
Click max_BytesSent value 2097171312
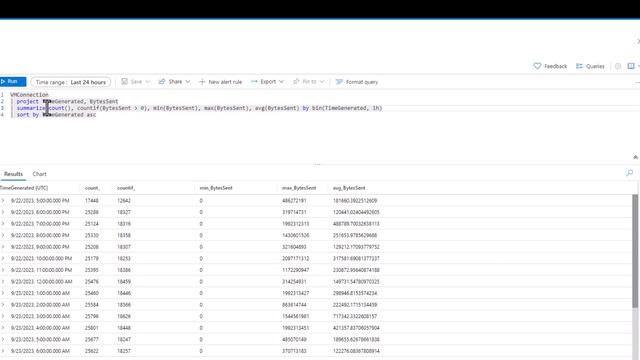(296, 258)
